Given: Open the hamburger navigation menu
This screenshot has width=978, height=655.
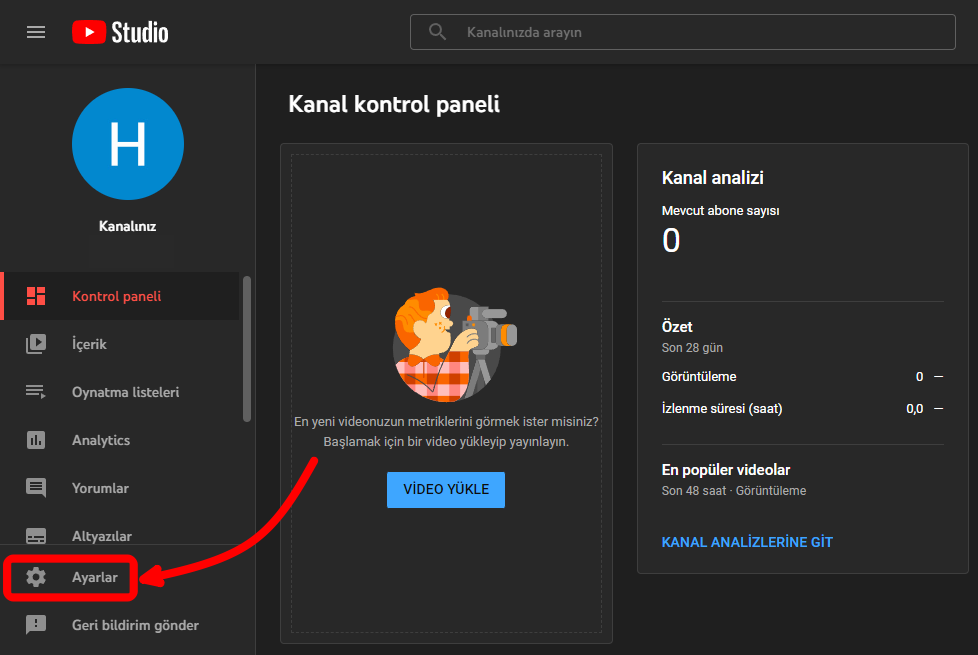Looking at the screenshot, I should pyautogui.click(x=36, y=32).
